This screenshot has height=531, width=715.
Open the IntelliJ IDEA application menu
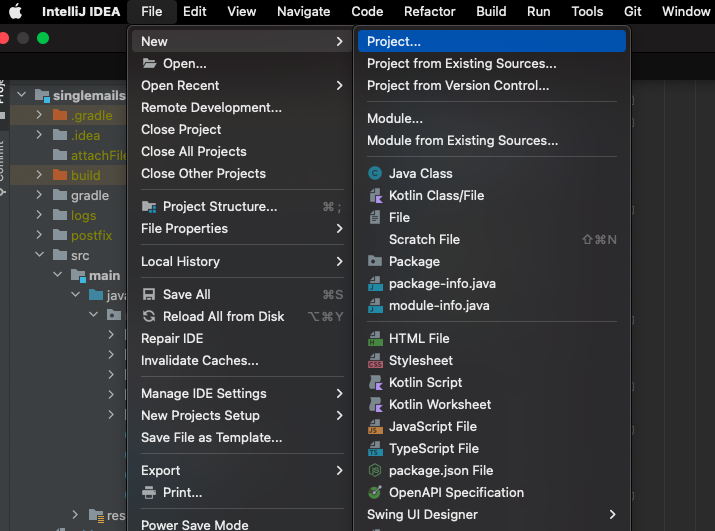tap(81, 11)
